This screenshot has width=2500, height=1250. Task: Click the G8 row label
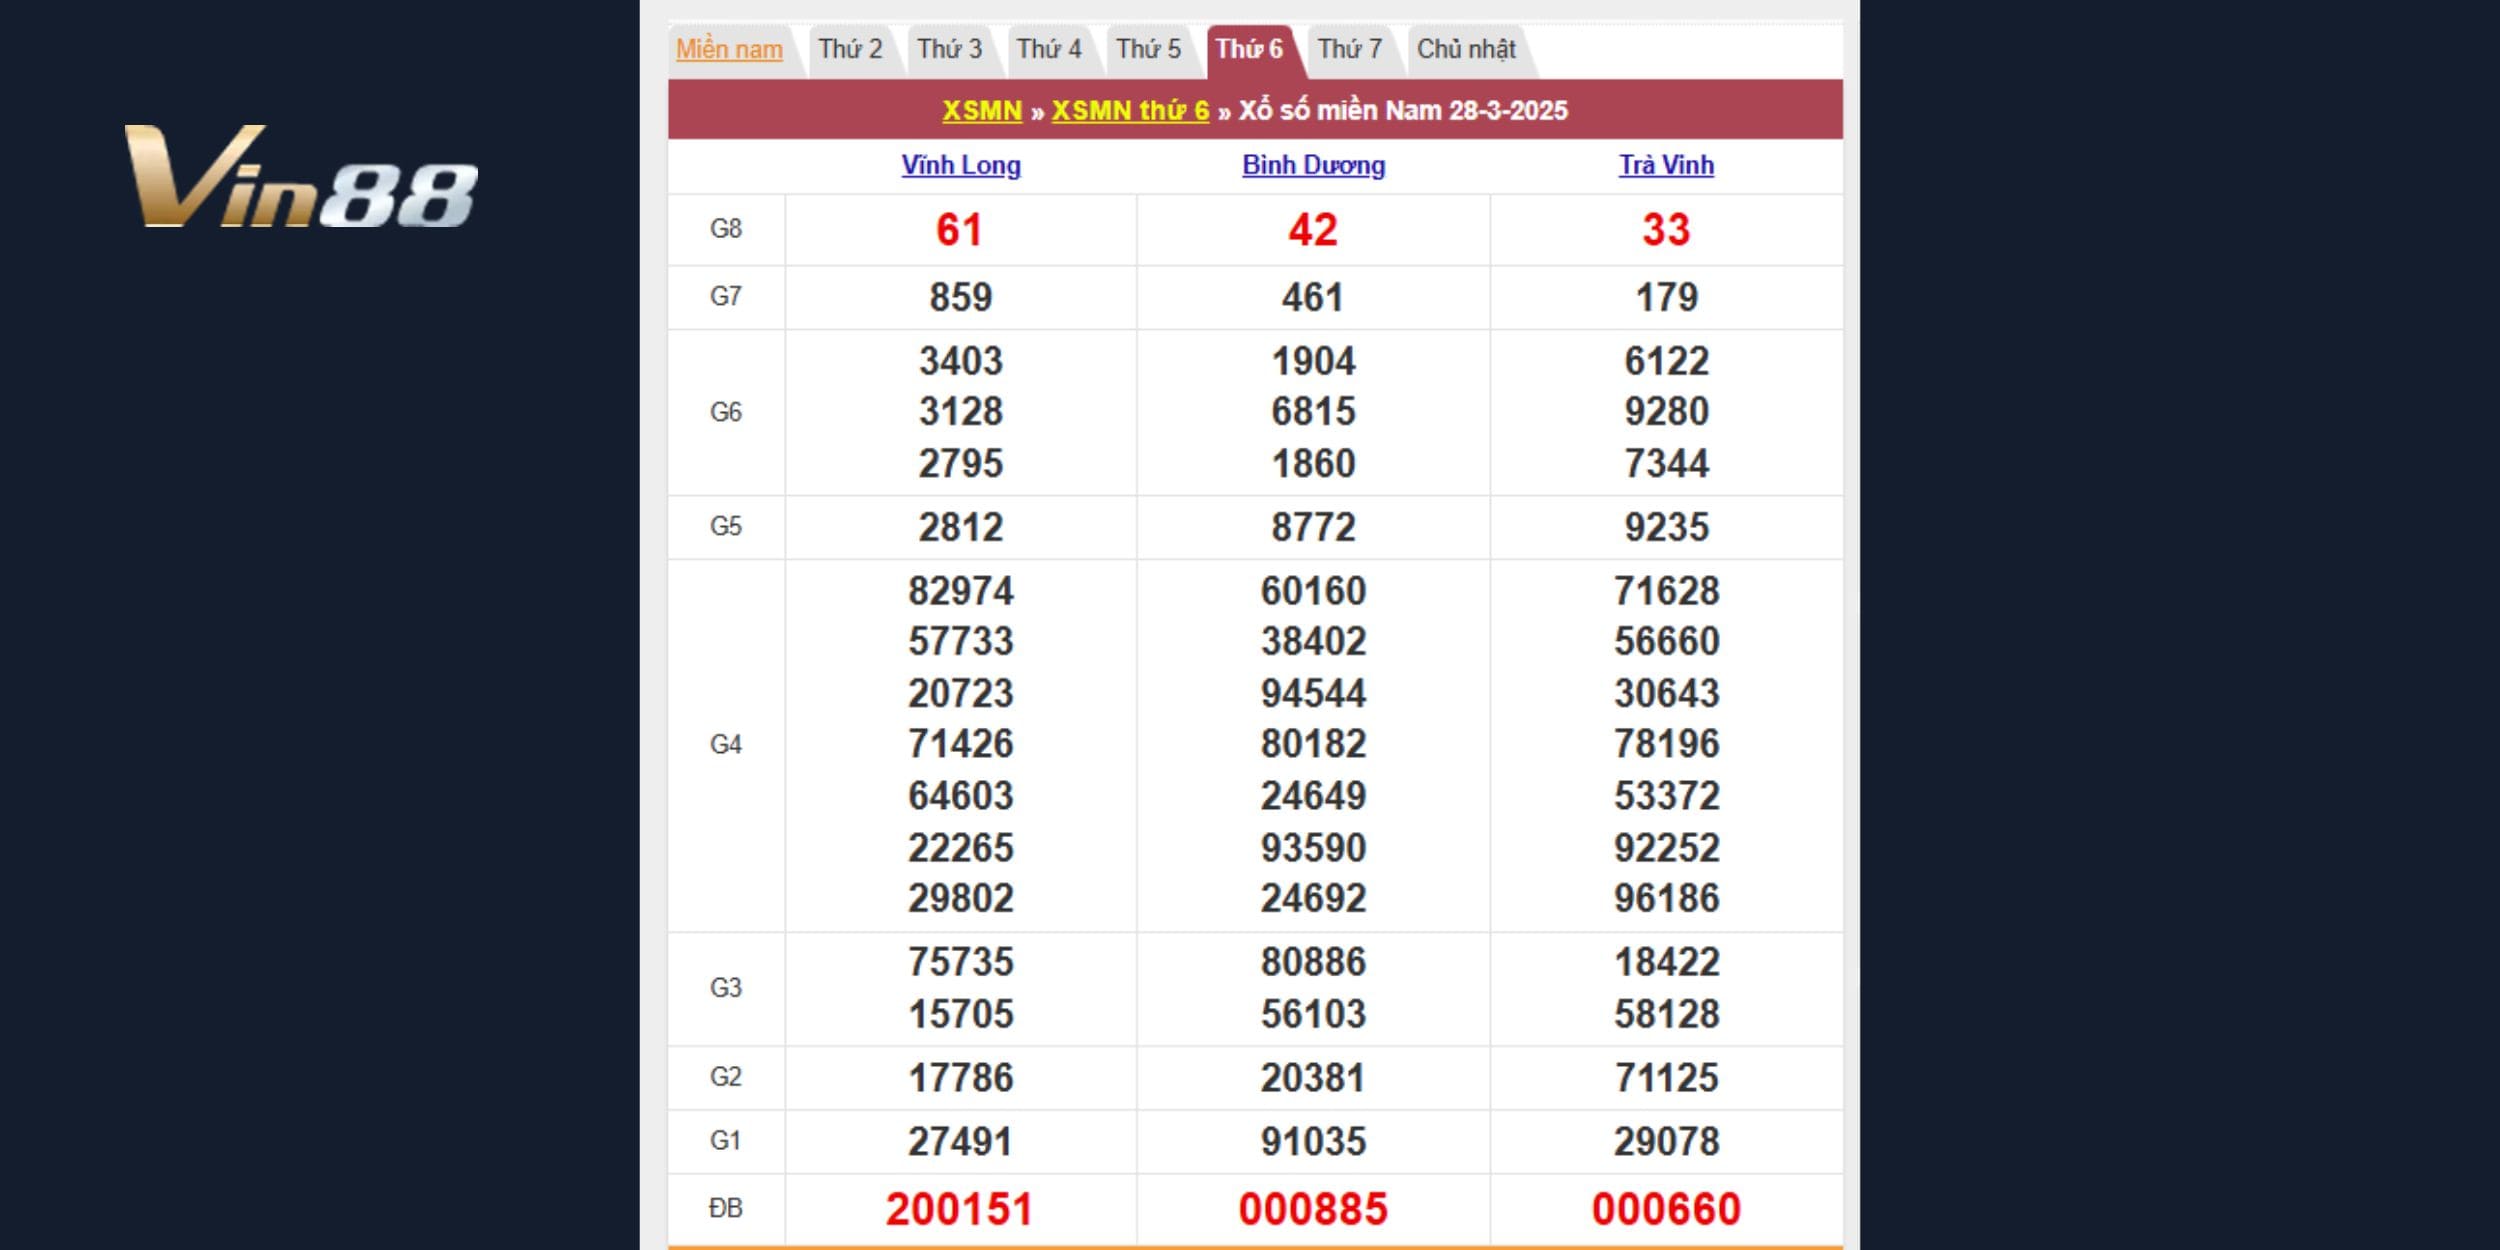point(726,229)
